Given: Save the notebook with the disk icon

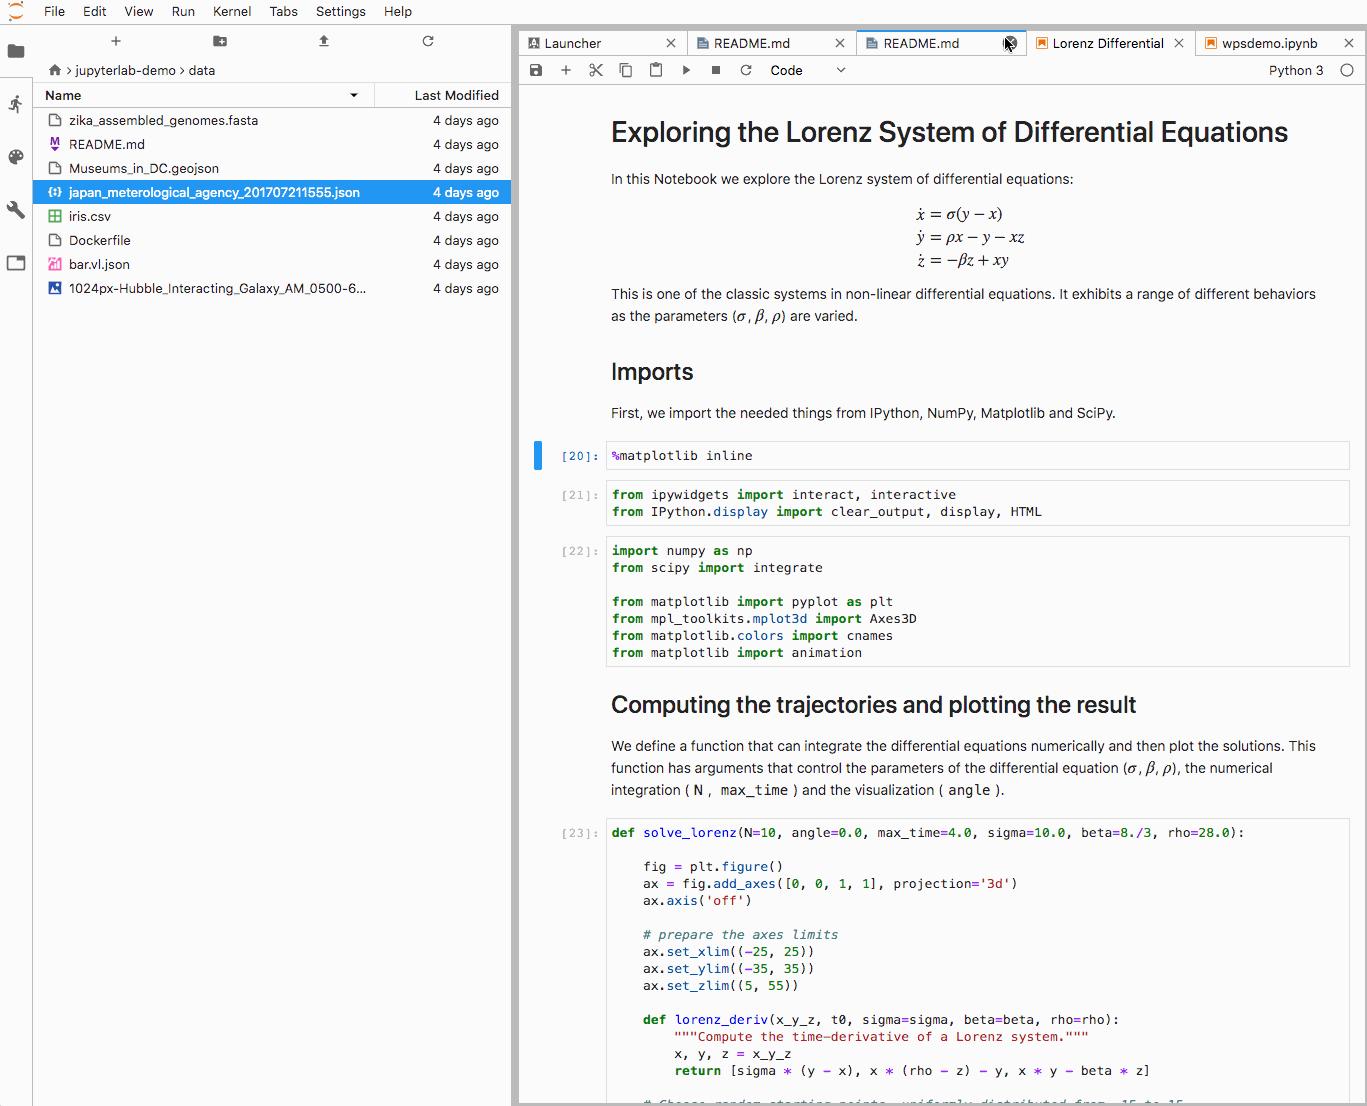Looking at the screenshot, I should click(536, 70).
